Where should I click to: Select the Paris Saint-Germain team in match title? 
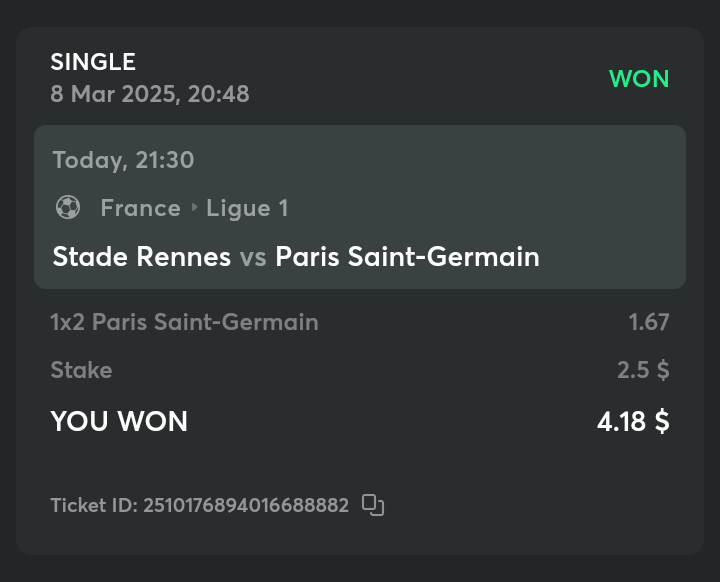click(x=407, y=257)
